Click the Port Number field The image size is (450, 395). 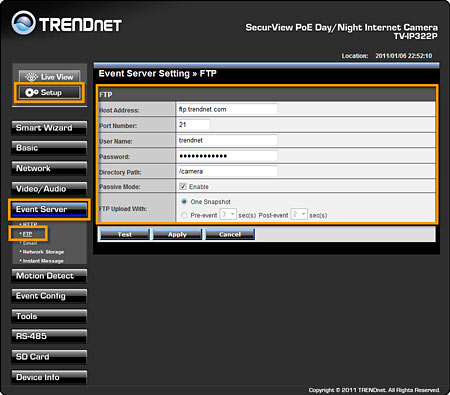pos(194,125)
